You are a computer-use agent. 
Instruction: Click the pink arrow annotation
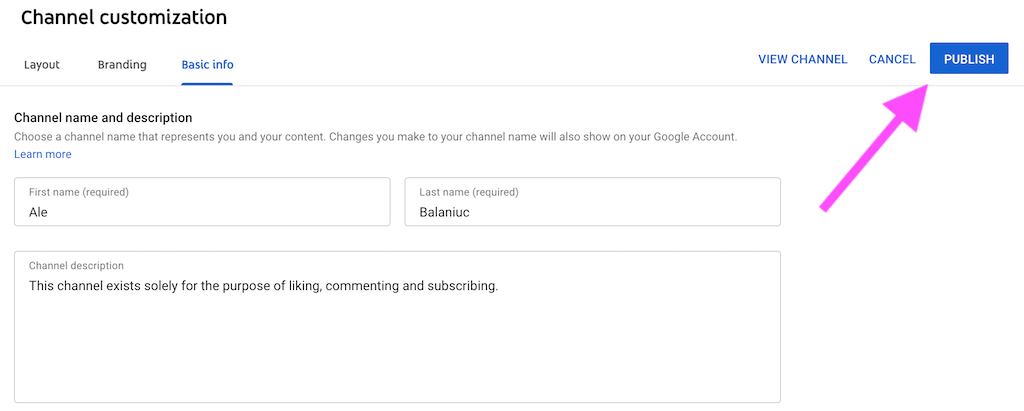(x=875, y=147)
